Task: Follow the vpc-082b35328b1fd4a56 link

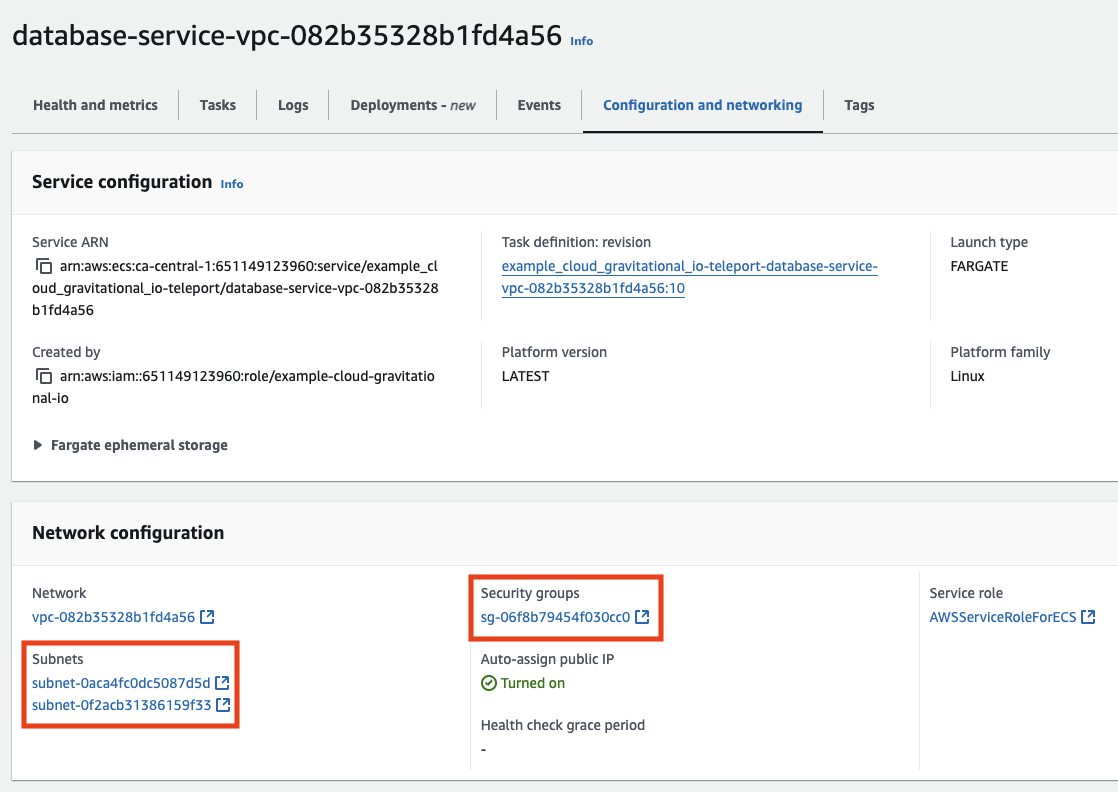Action: 113,617
